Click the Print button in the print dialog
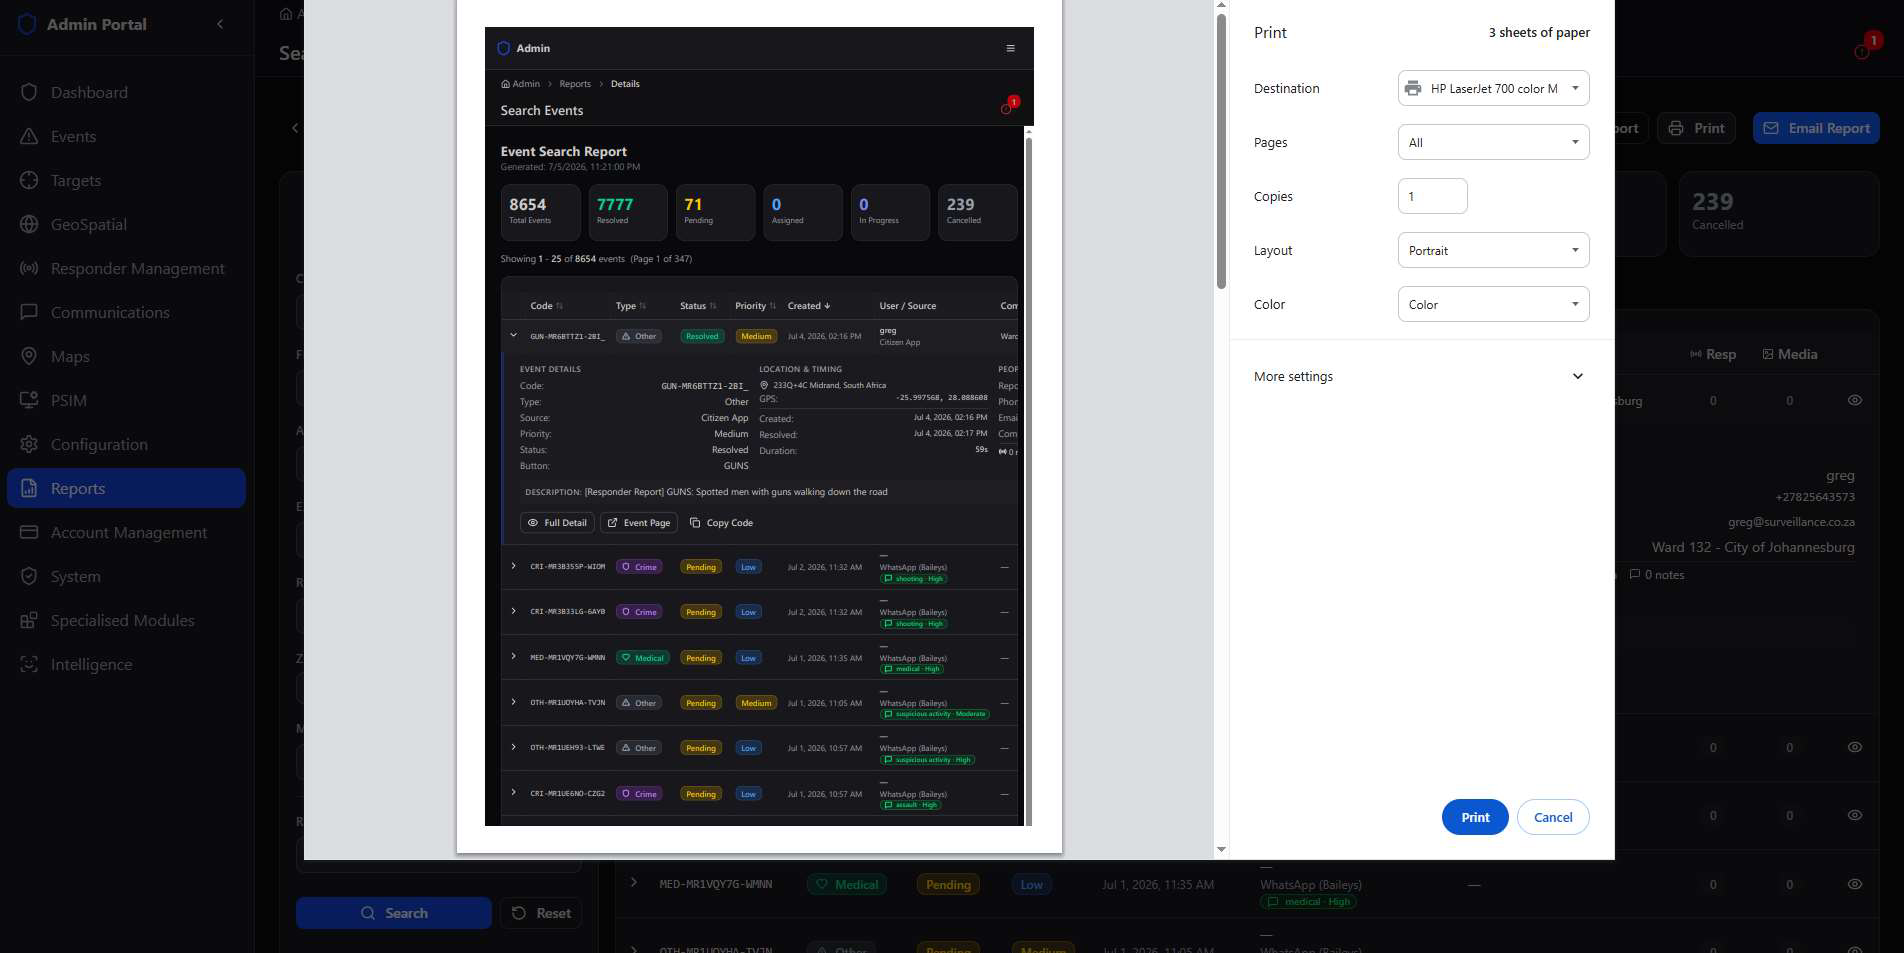The image size is (1904, 953). coord(1475,817)
